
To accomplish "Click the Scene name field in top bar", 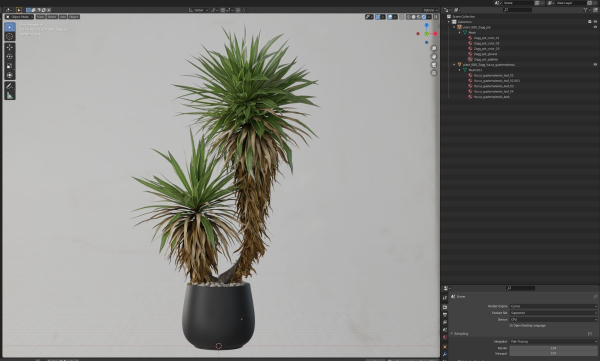I will 518,3.
